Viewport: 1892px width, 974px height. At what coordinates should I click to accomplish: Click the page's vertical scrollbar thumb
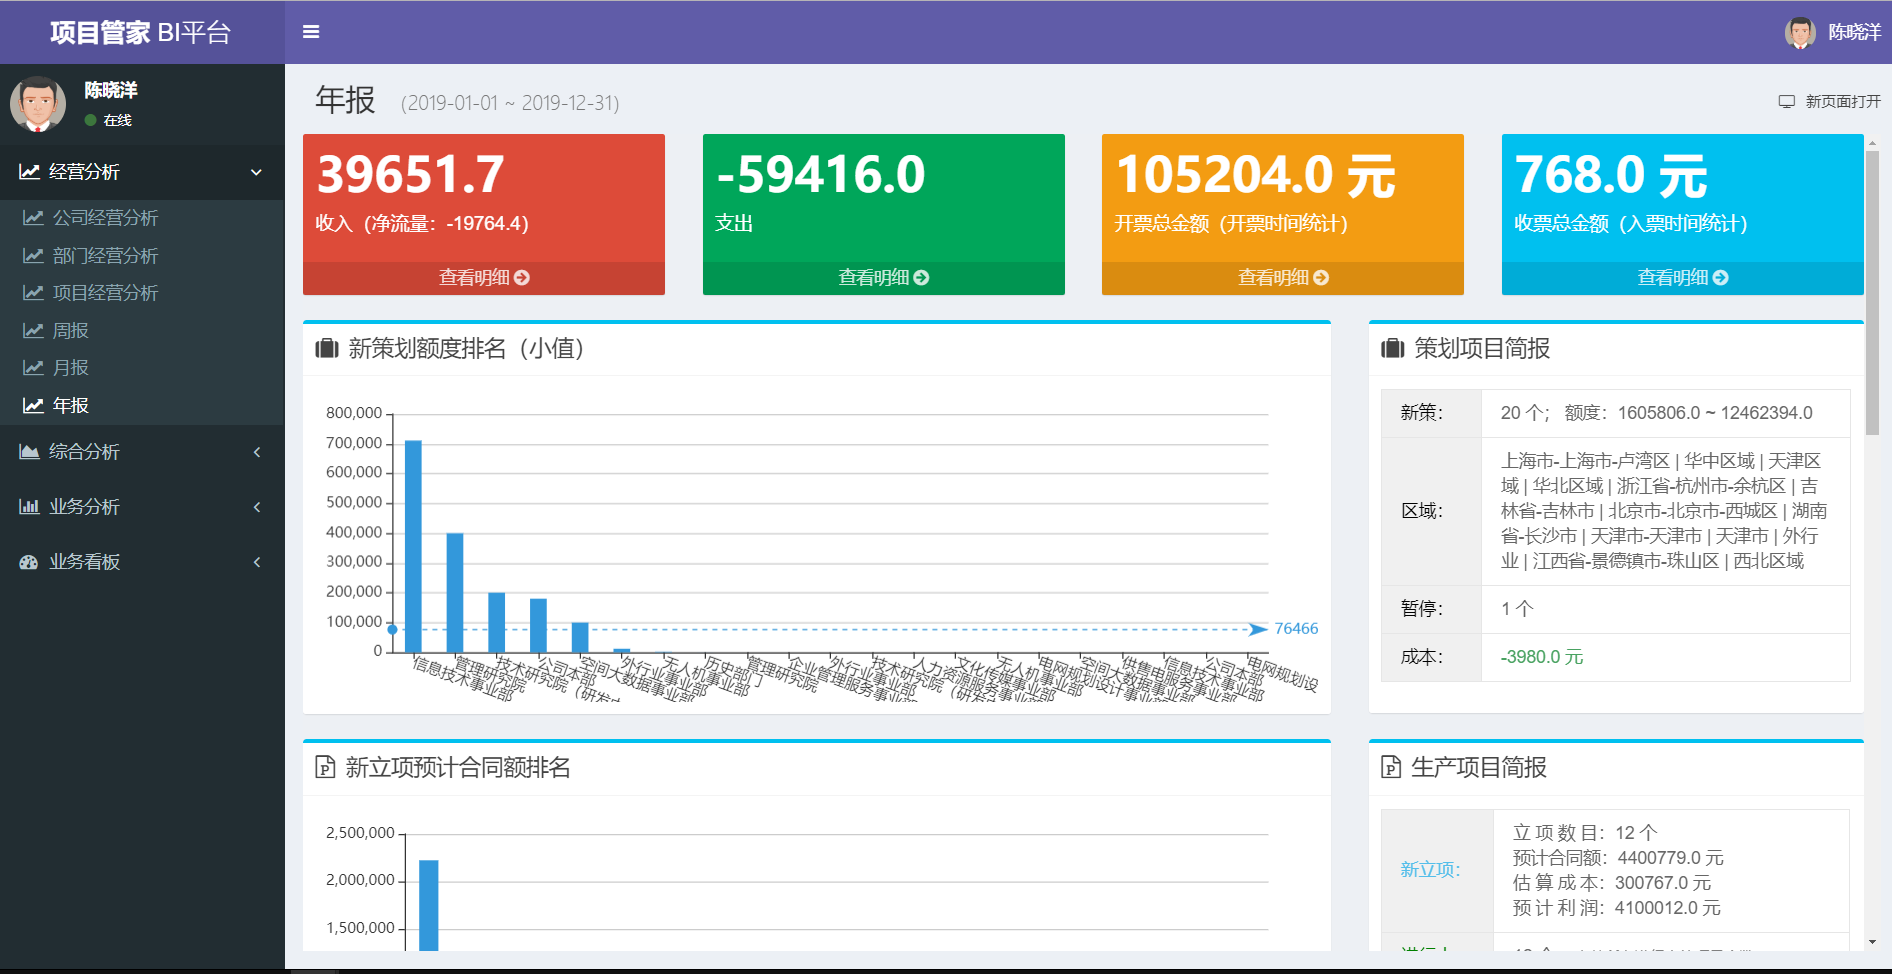(x=1872, y=292)
